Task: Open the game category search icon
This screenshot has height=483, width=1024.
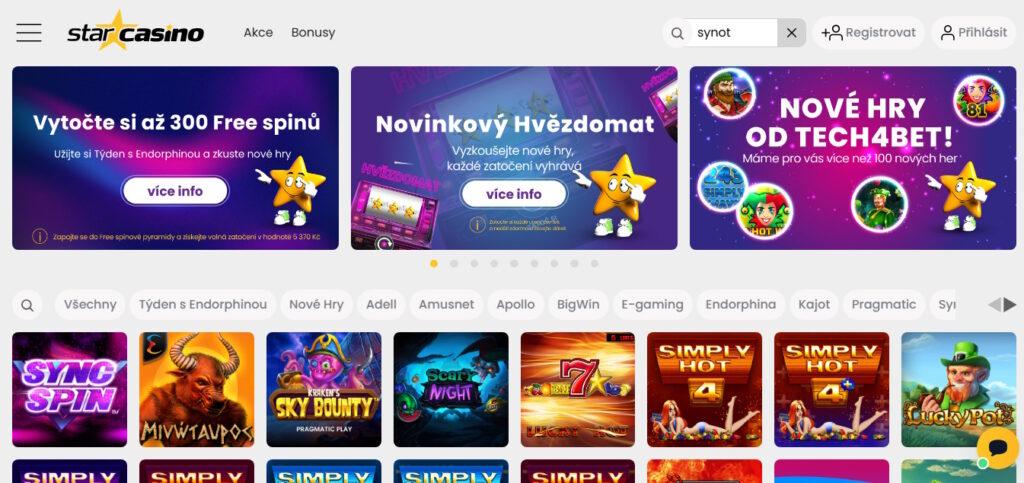Action: click(27, 305)
